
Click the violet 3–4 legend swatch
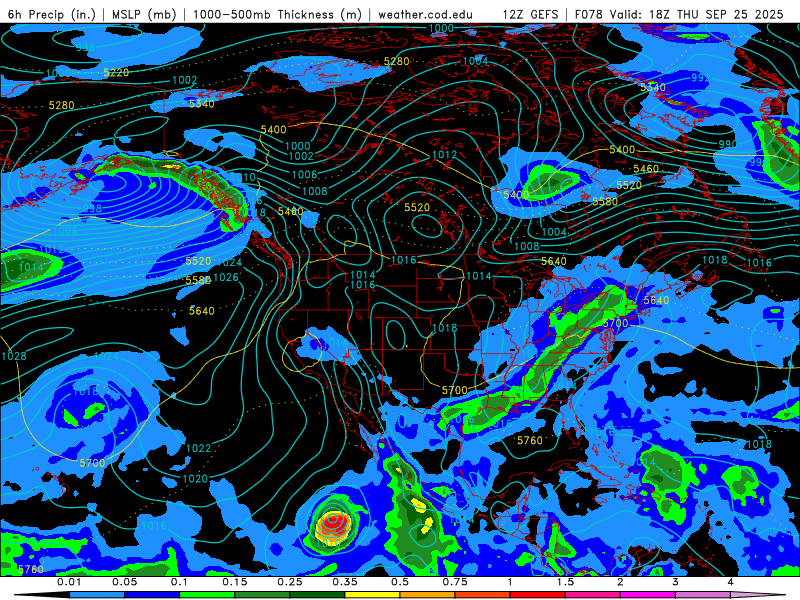[x=703, y=595]
